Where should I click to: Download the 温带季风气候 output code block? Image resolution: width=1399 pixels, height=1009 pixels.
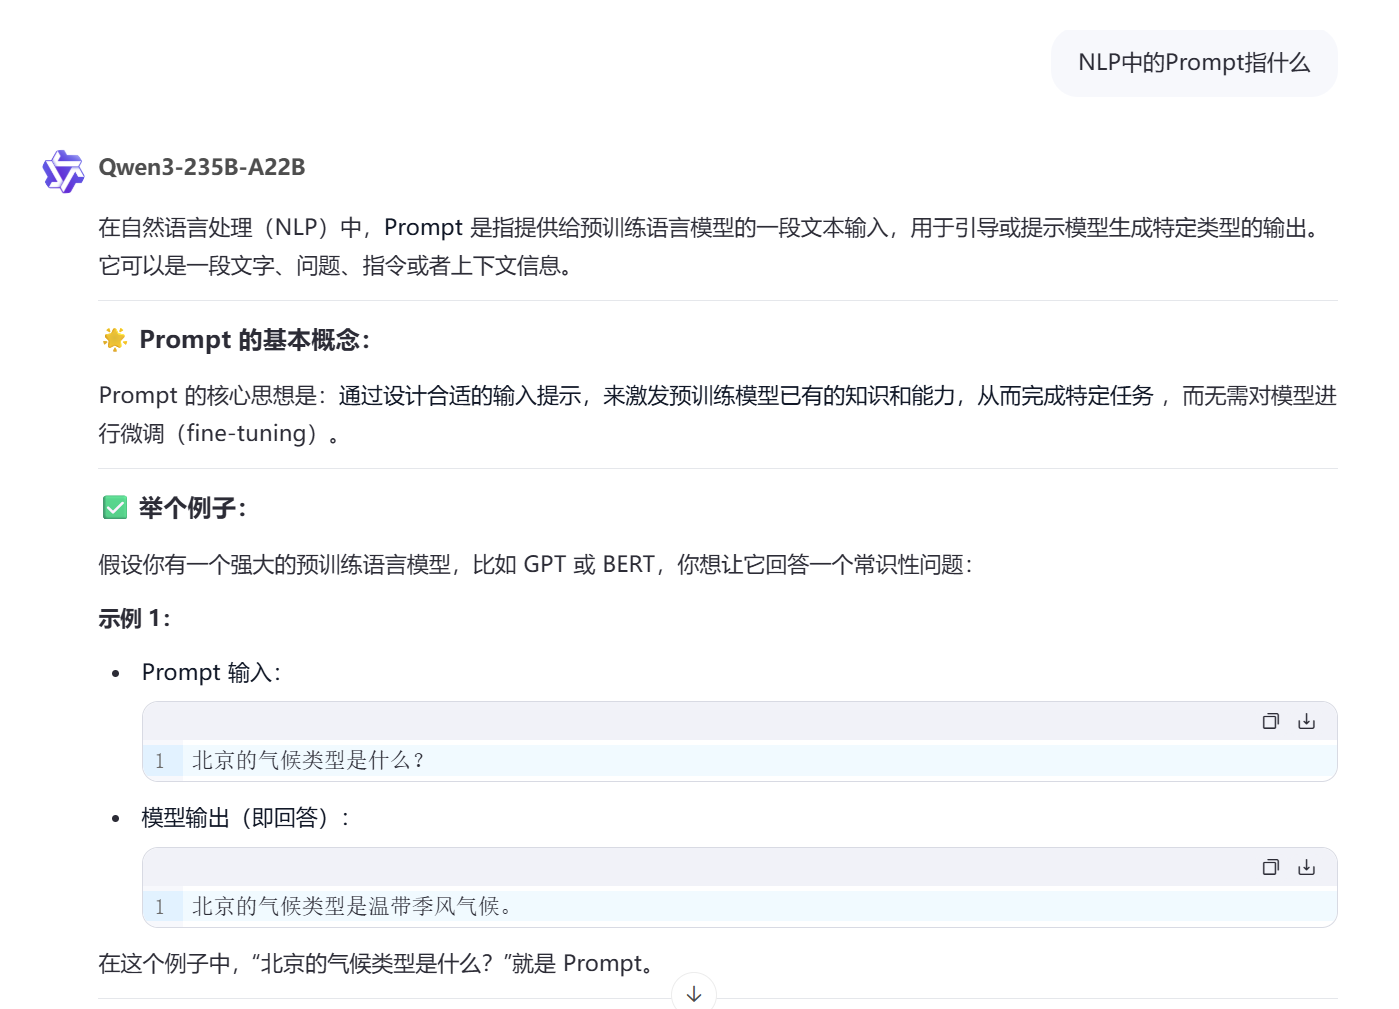coord(1306,867)
